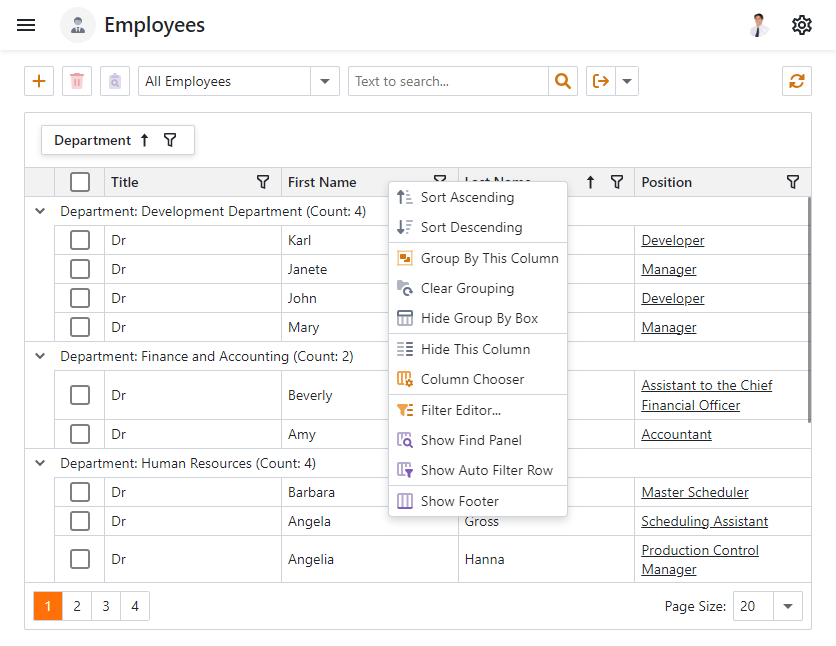
Task: Click the Department group panel chip
Action: [117, 140]
